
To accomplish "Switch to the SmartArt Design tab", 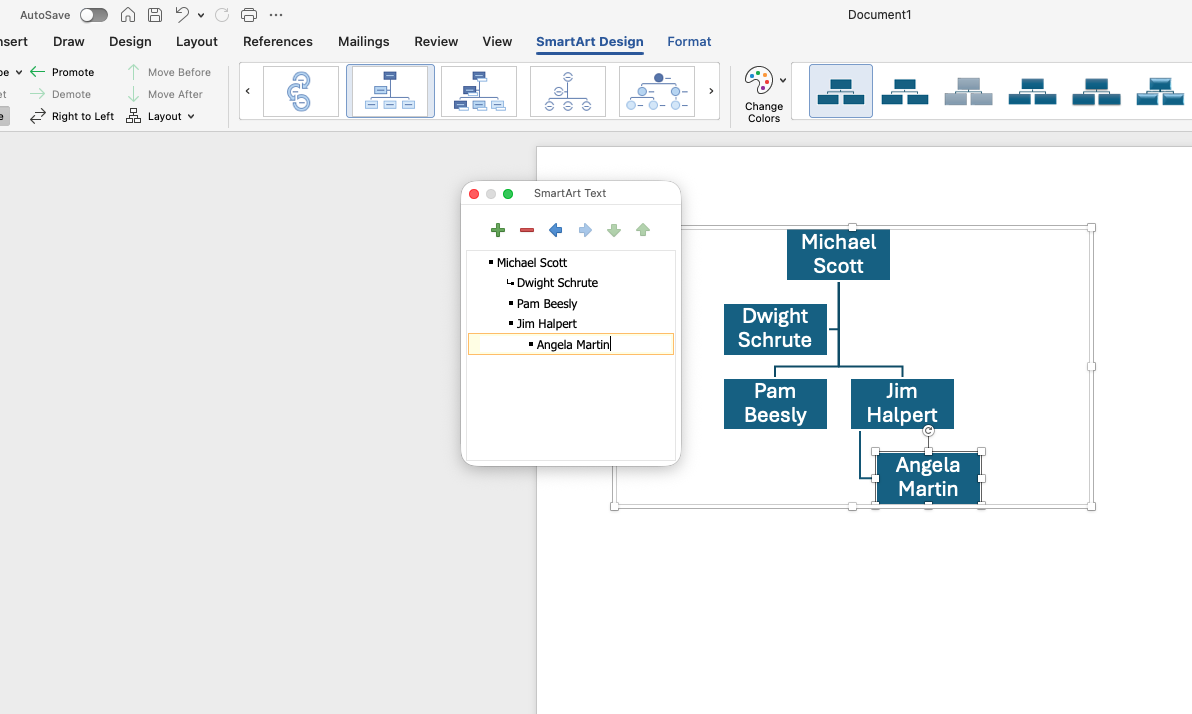I will [x=590, y=41].
